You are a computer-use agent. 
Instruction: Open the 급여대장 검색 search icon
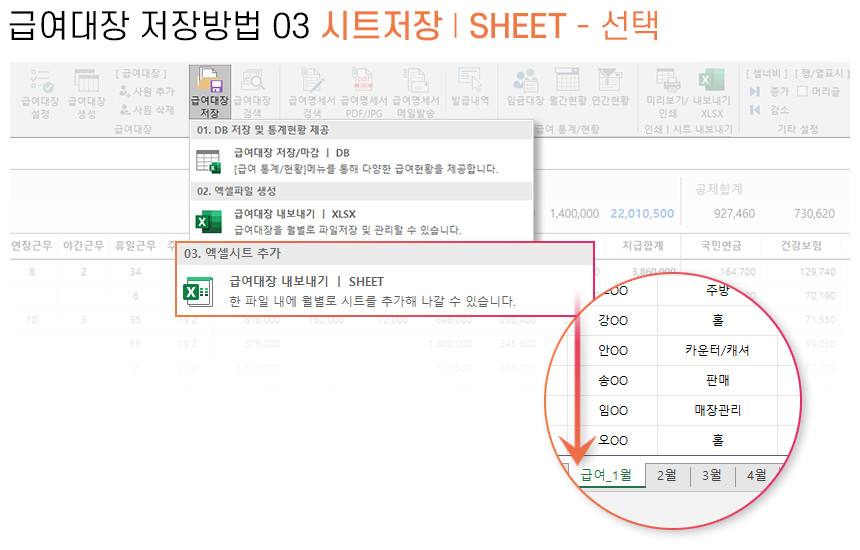tap(251, 92)
